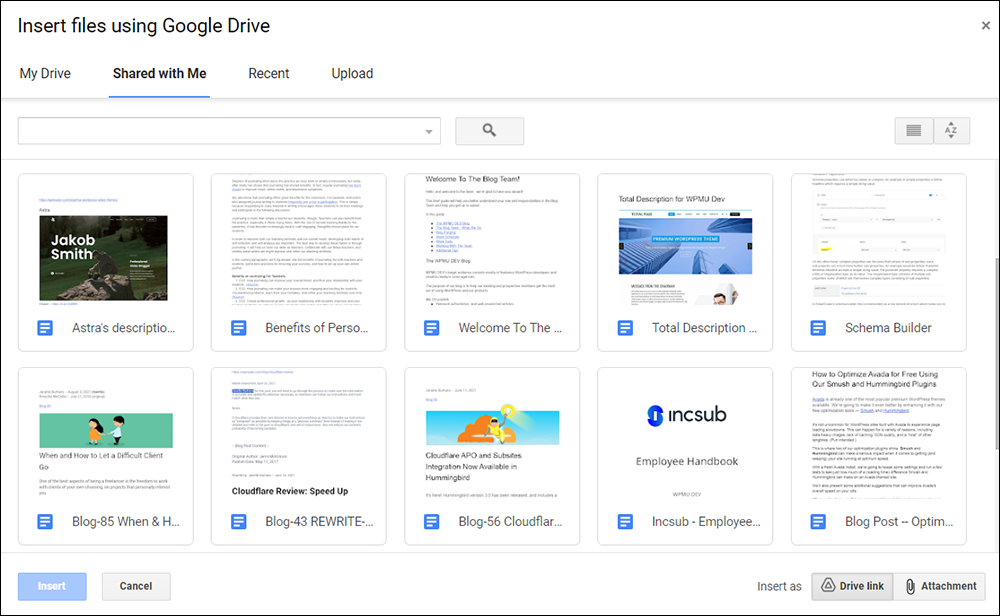Image resolution: width=1000 pixels, height=616 pixels.
Task: Select the Shared with Me tab
Action: [x=159, y=74]
